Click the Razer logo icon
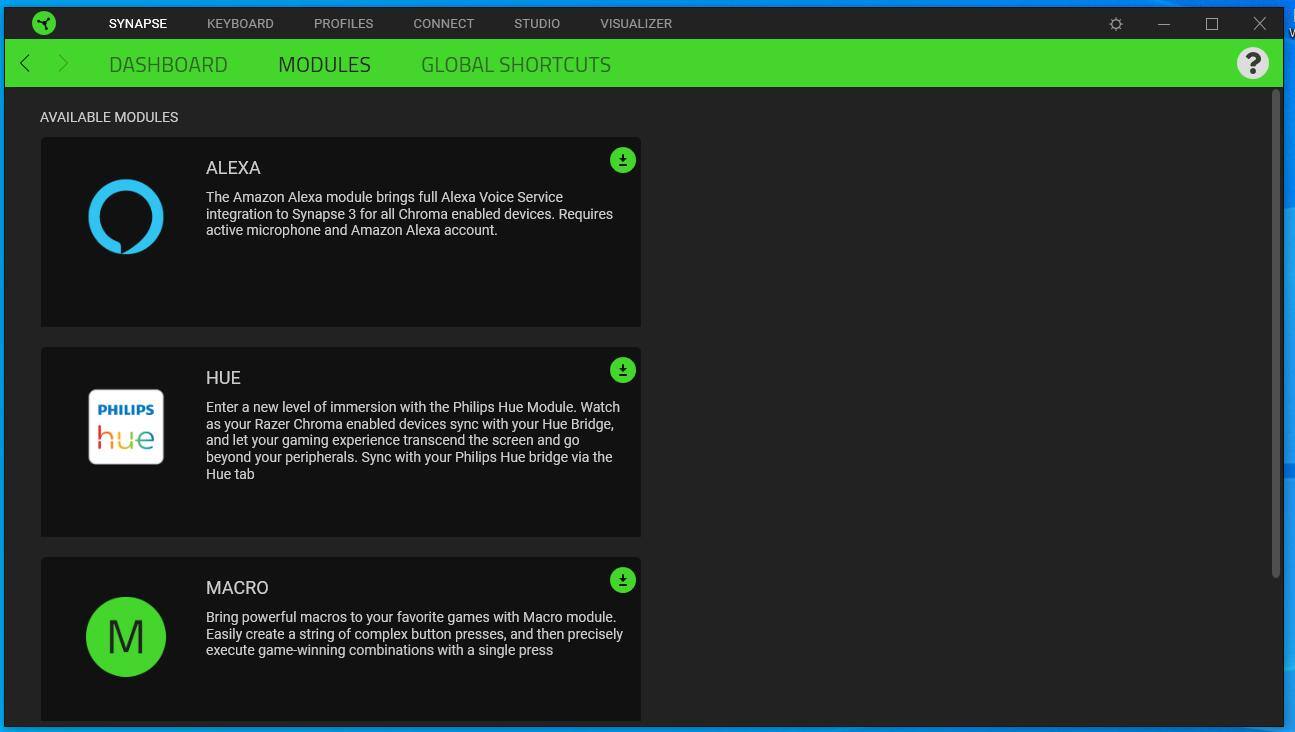Screen dimensions: 1295x732 click(x=44, y=23)
